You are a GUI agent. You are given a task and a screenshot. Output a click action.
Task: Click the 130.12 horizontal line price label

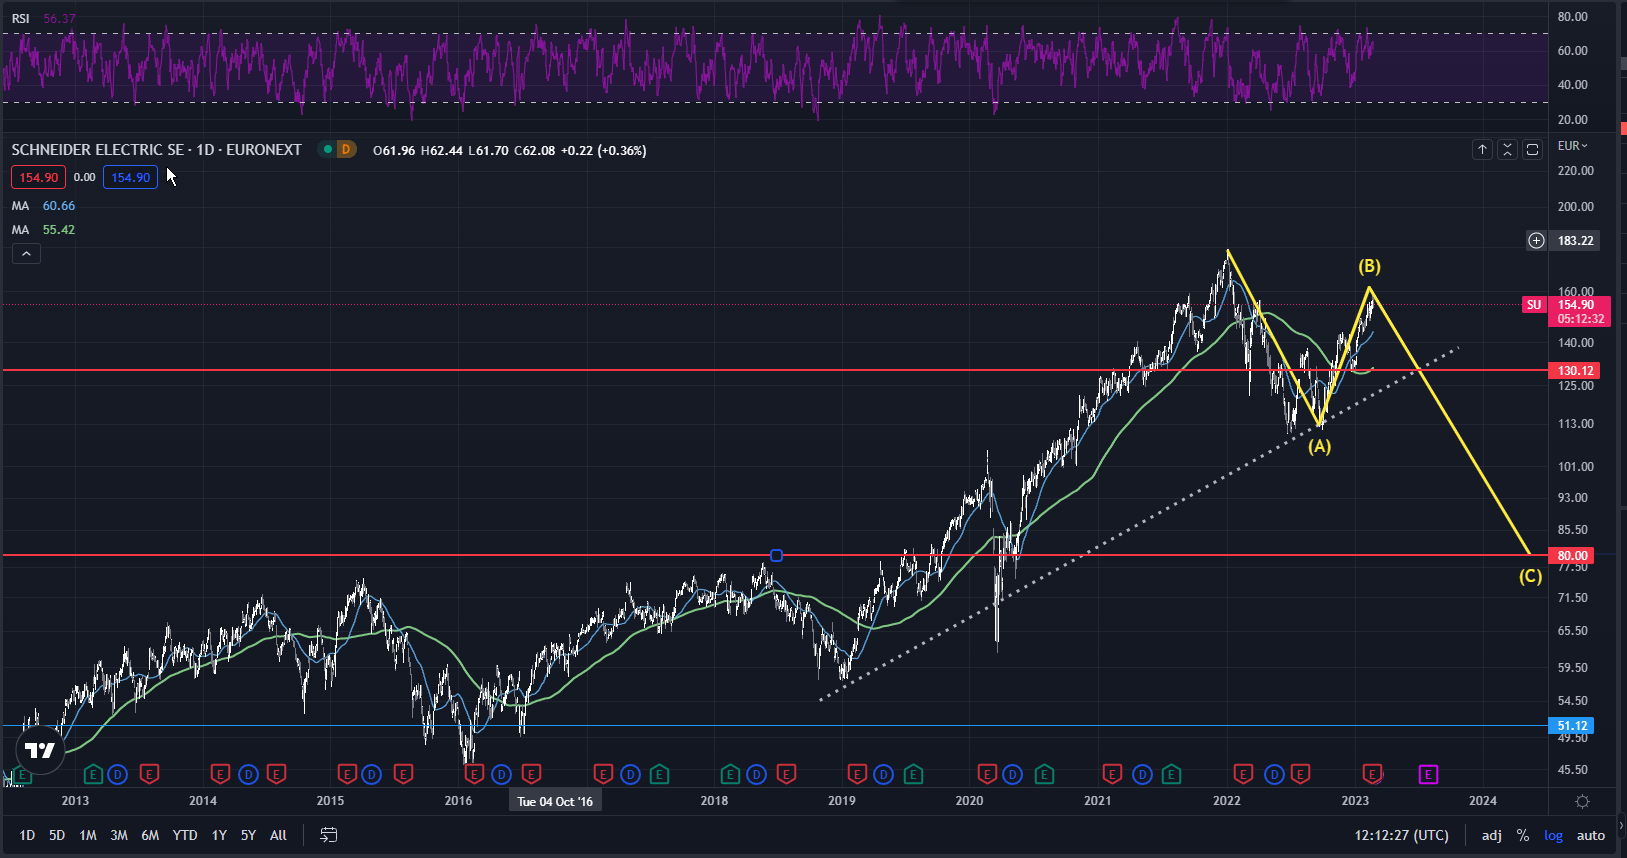(x=1575, y=370)
